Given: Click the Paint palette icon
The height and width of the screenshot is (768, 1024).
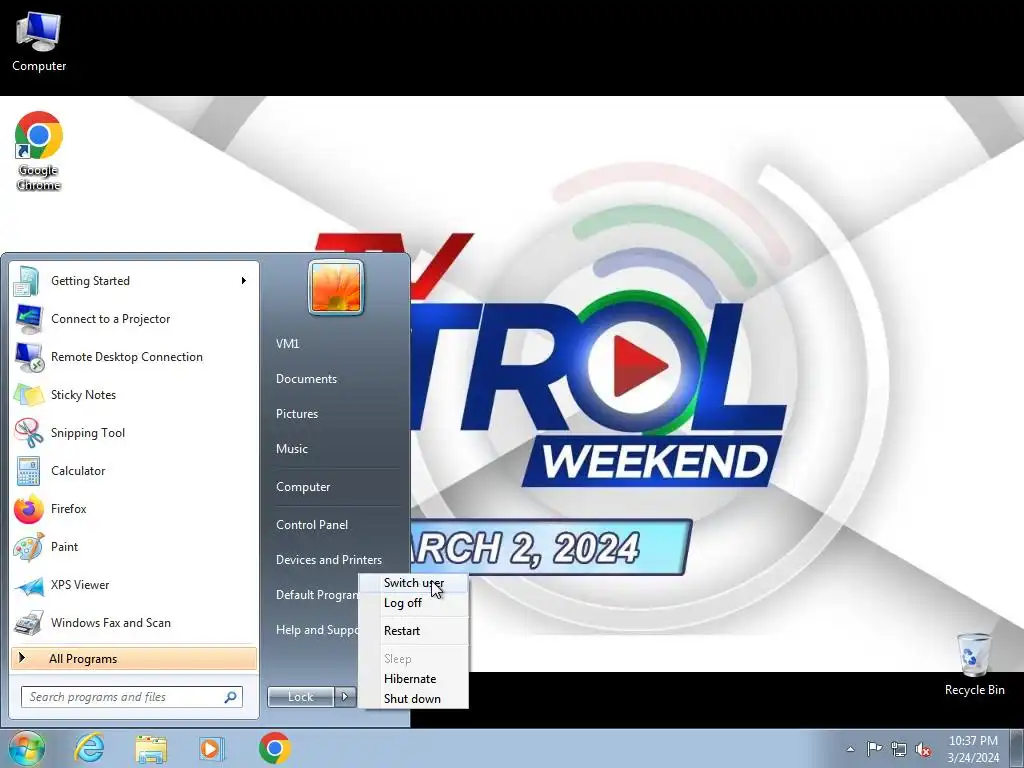Looking at the screenshot, I should (28, 547).
